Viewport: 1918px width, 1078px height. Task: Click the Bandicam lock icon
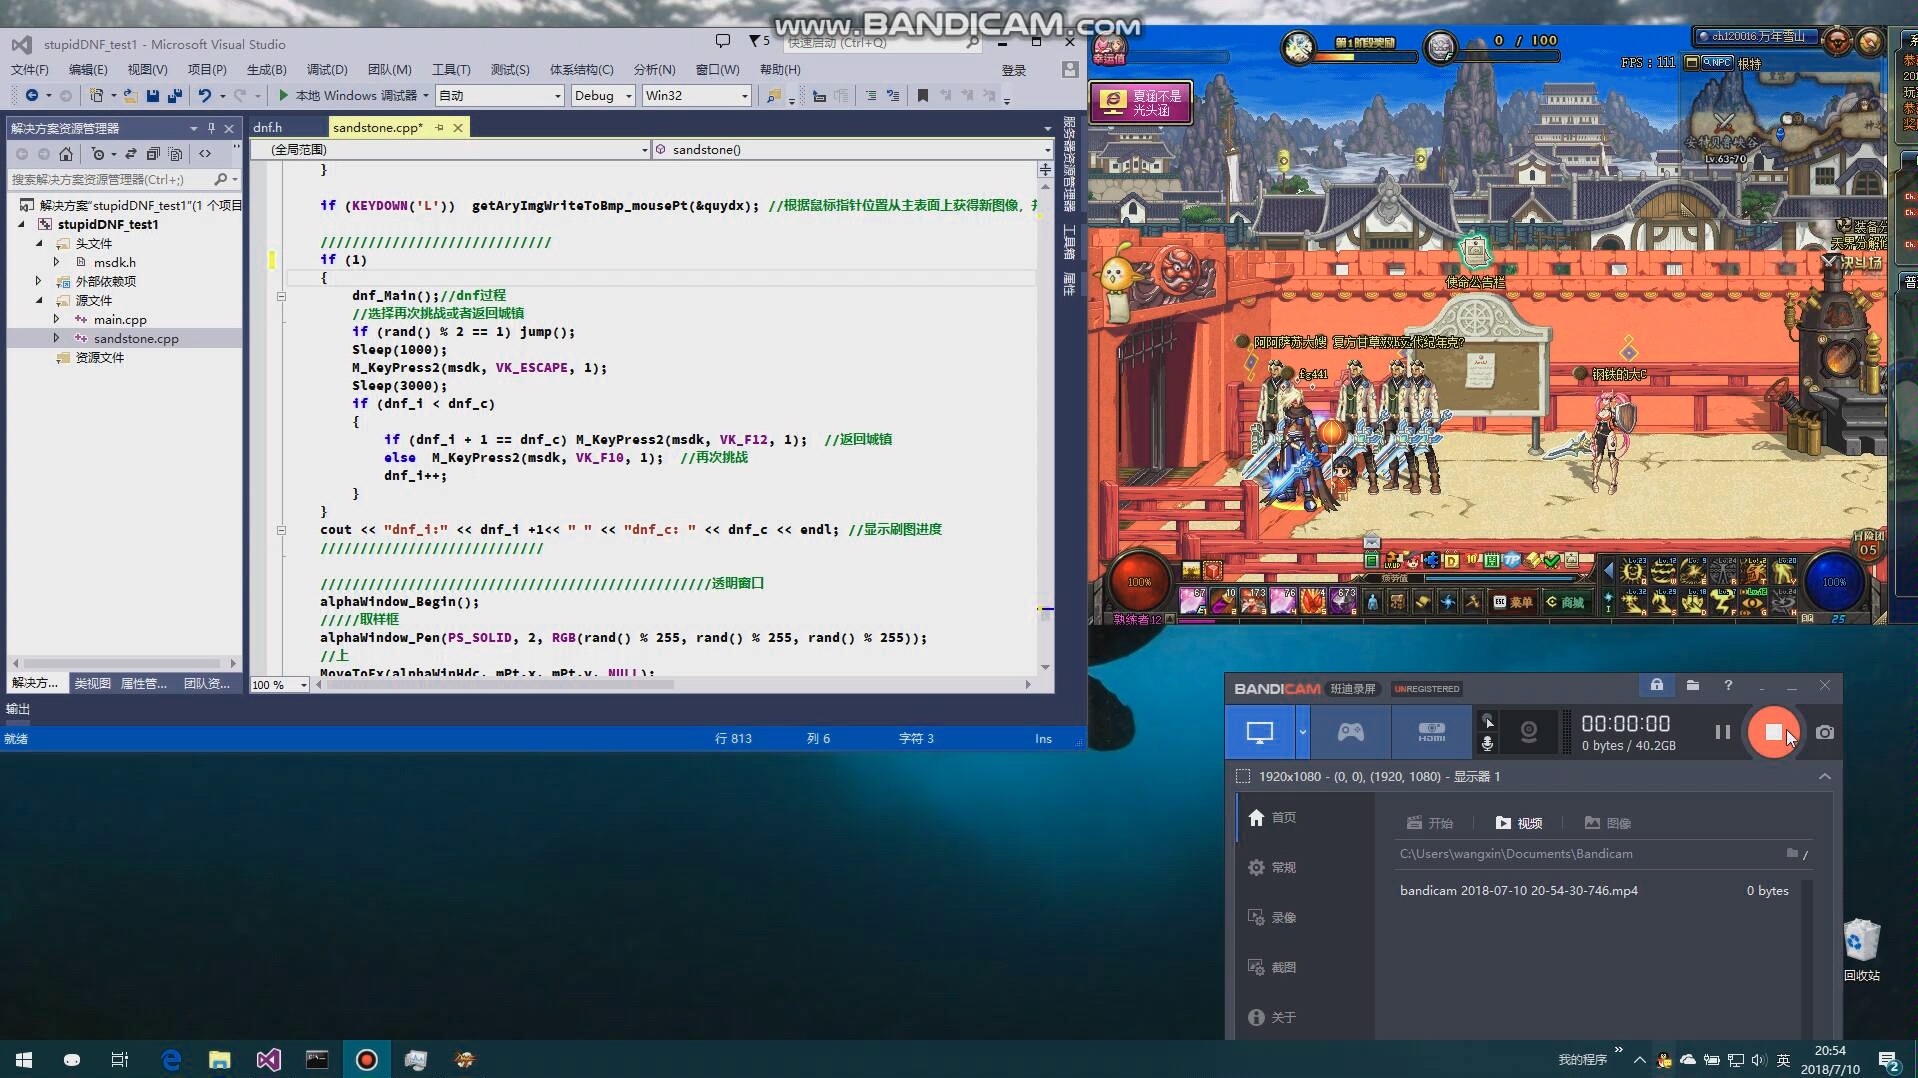(x=1657, y=685)
